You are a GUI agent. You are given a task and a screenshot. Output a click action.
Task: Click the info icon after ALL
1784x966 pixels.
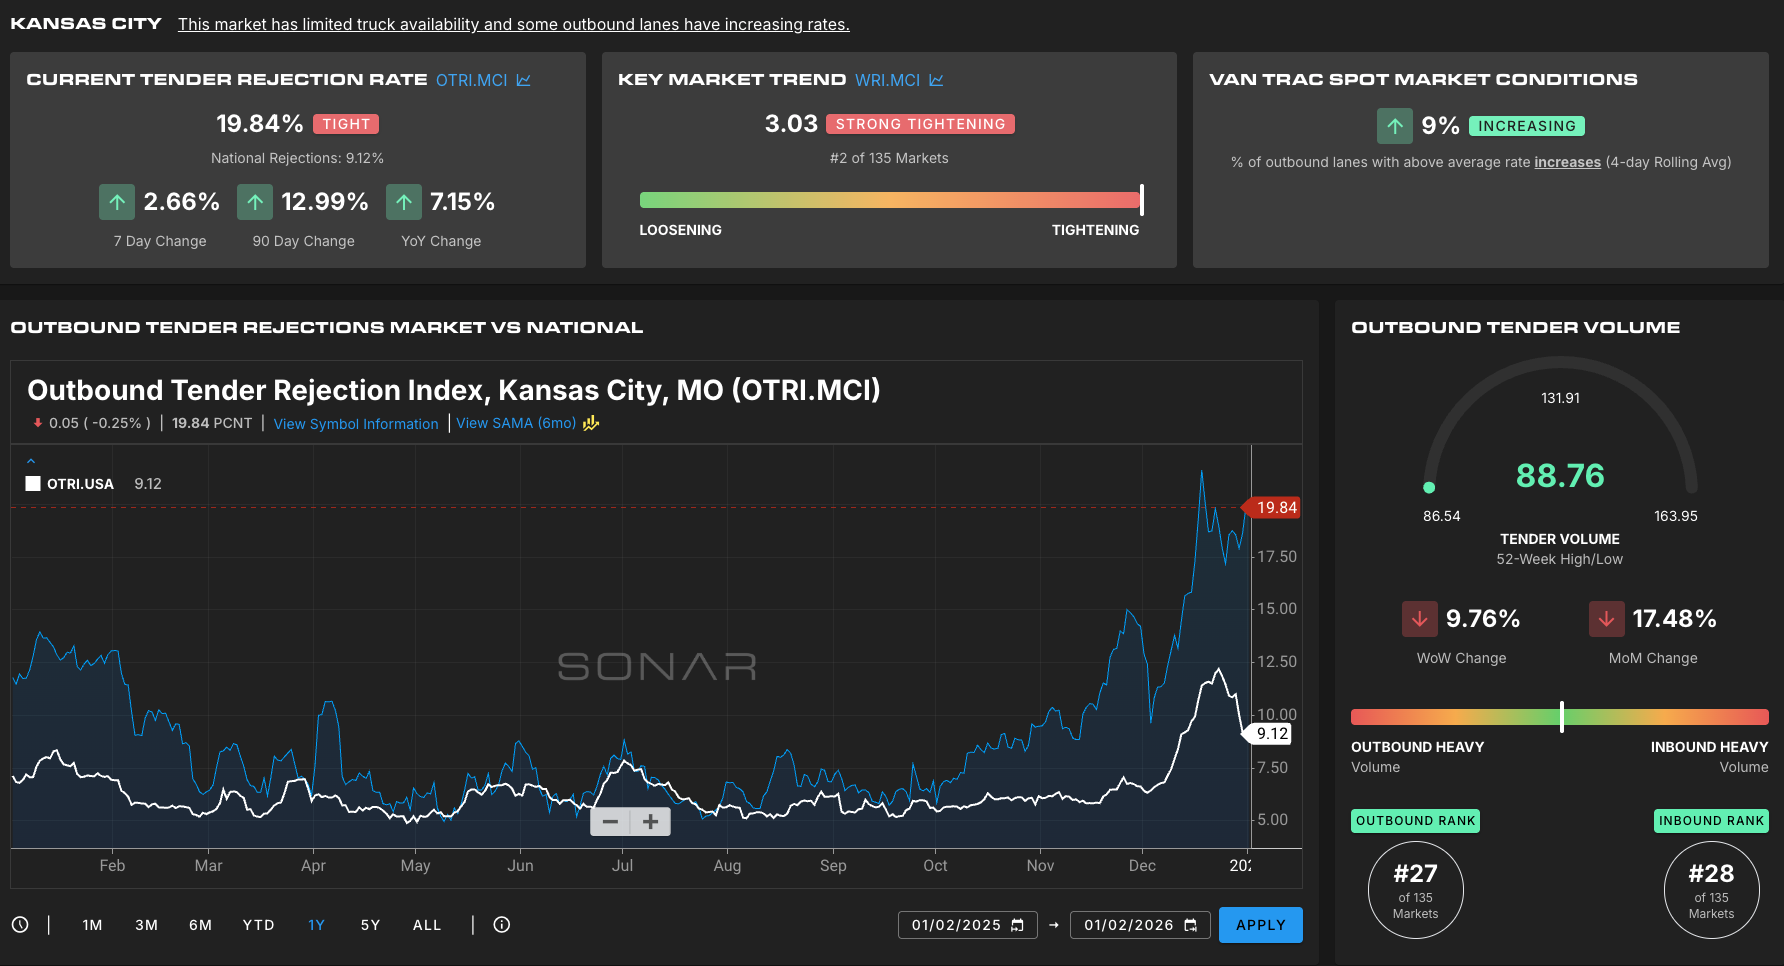(x=502, y=925)
